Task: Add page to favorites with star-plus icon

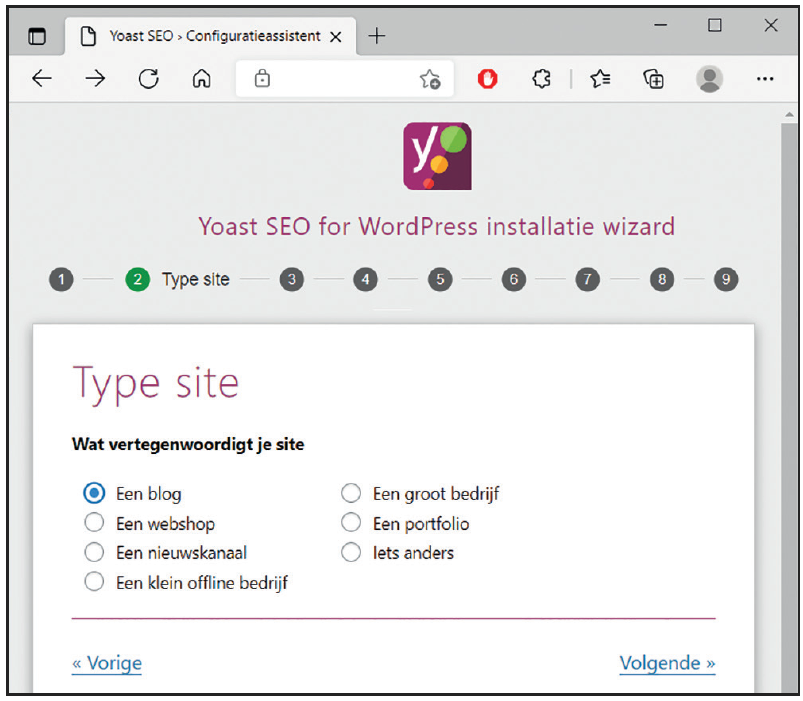Action: (x=430, y=79)
